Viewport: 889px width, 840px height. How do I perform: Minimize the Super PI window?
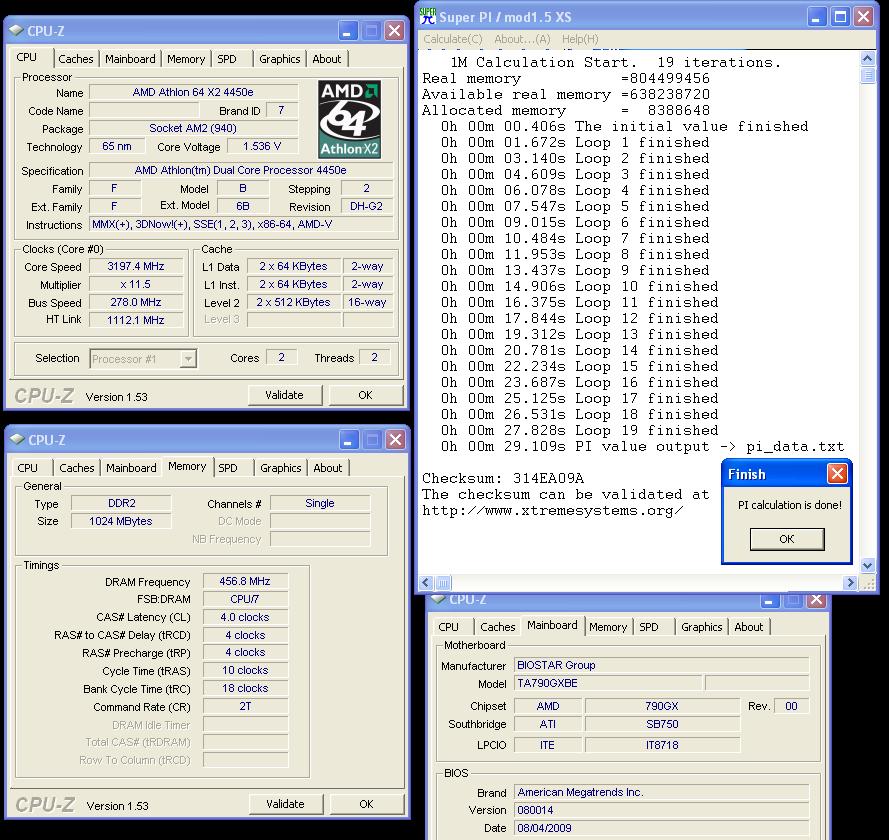click(x=816, y=17)
